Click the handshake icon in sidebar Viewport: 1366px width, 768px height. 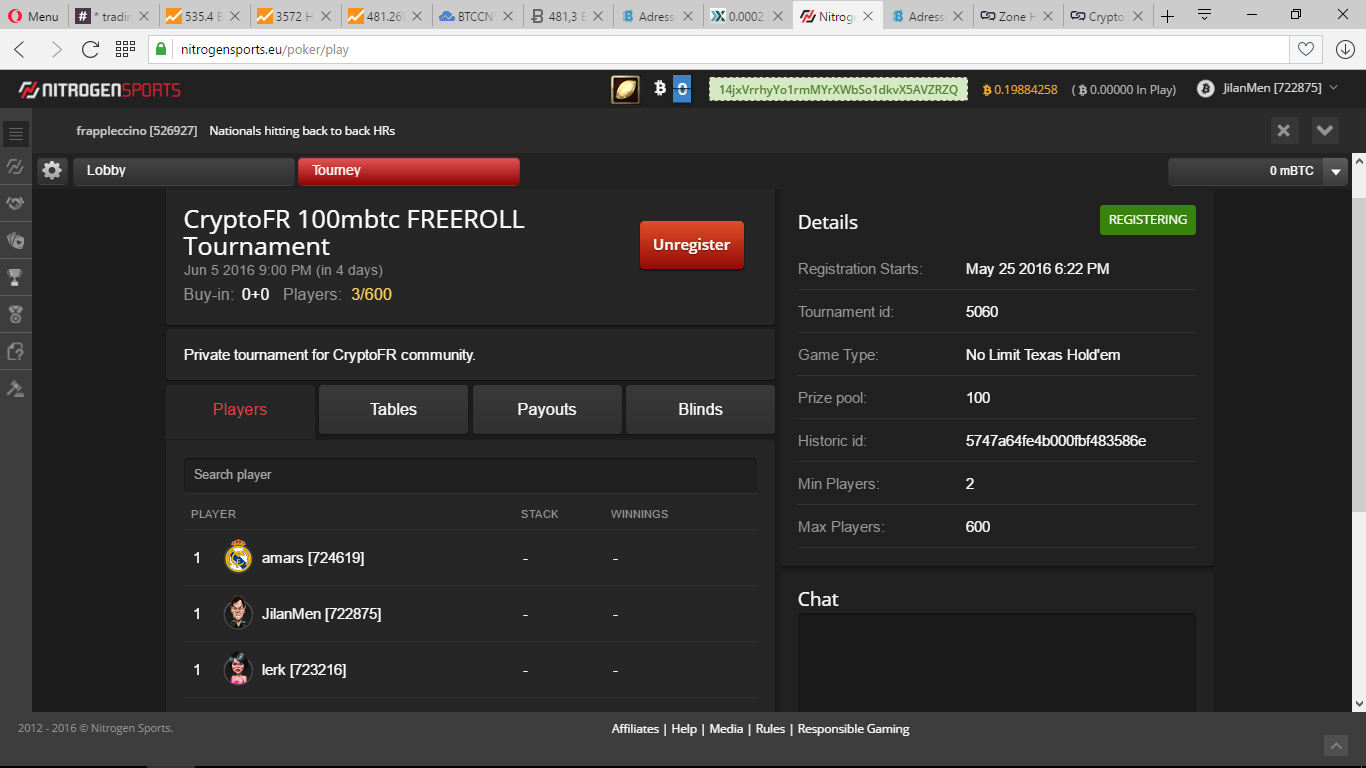pos(15,203)
